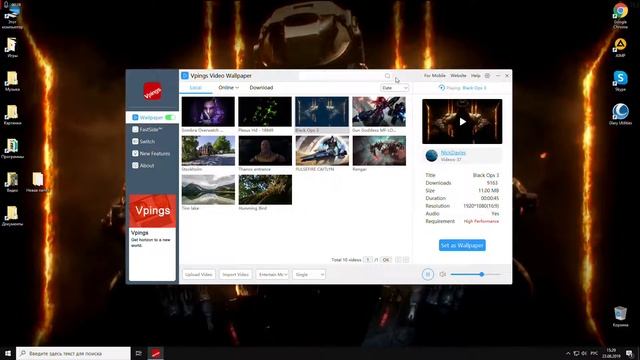Open the Программы desktop folder
Viewport: 640px width, 360px height.
12,149
